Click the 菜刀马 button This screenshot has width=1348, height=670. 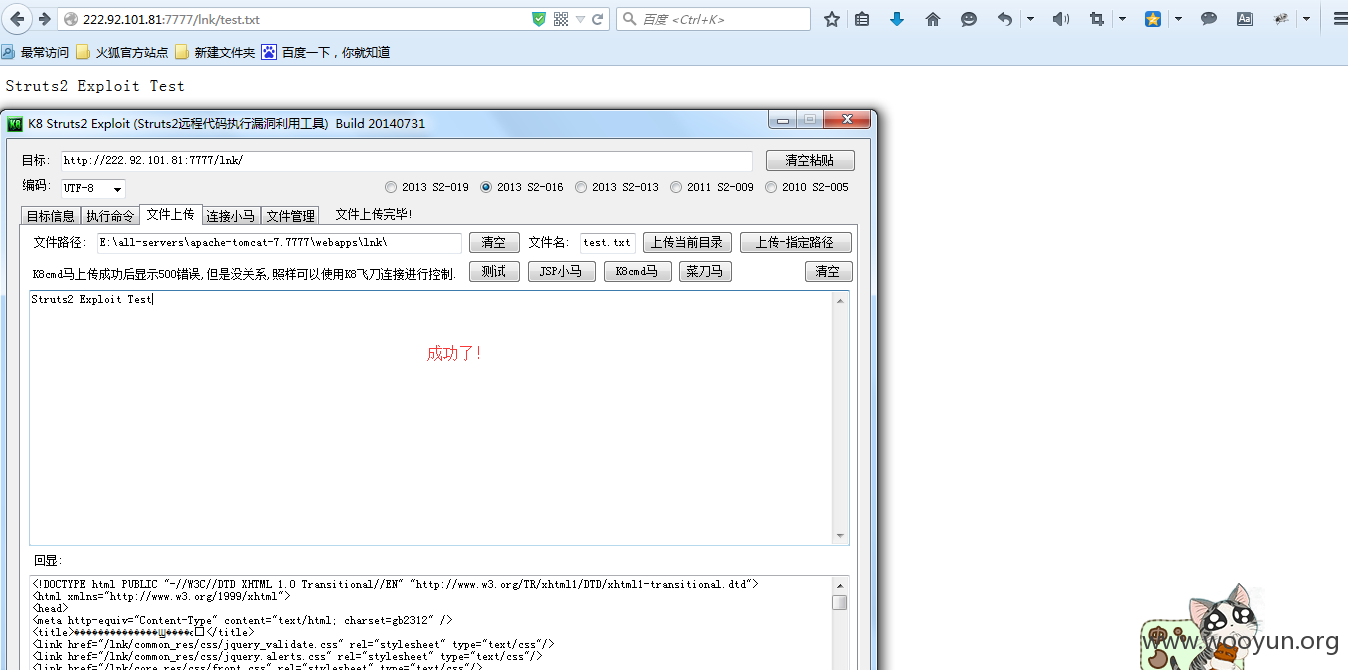pyautogui.click(x=705, y=272)
